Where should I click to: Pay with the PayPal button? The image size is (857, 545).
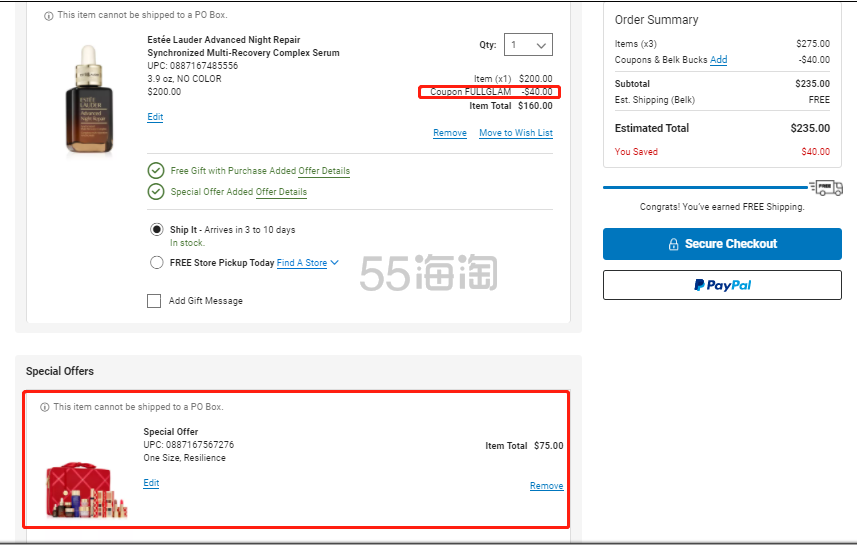point(722,285)
